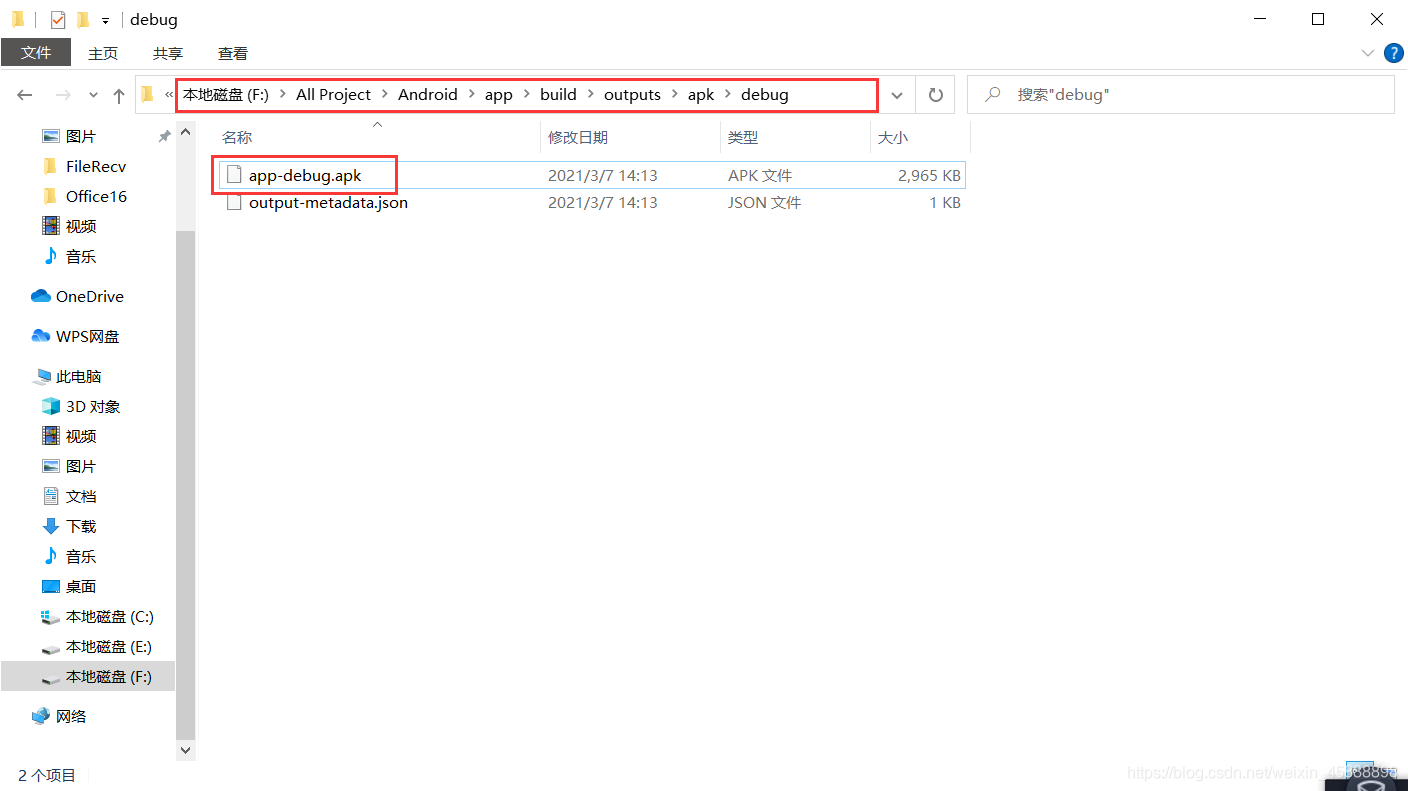Open 3D 对象 under 此电脑
Viewport: 1408px width, 791px height.
pos(93,406)
